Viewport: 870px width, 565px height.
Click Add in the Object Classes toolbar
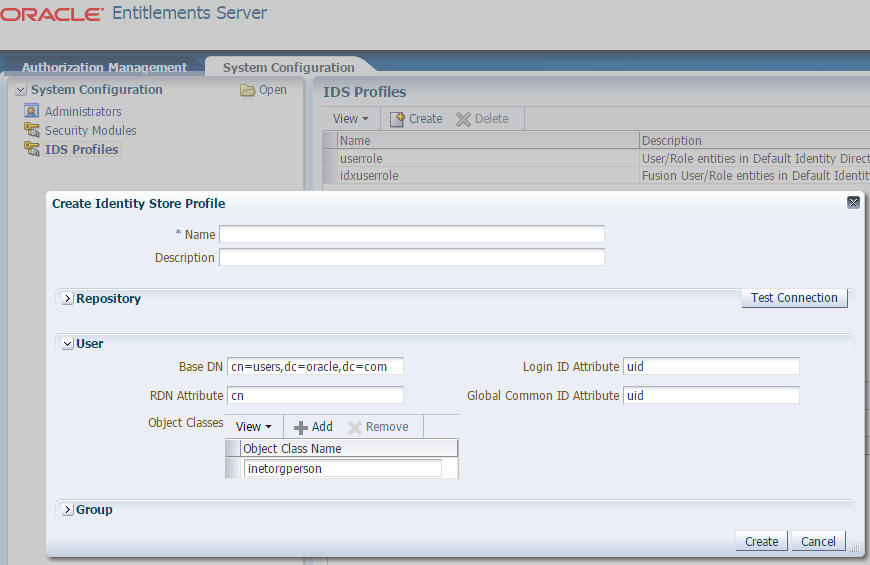click(322, 427)
